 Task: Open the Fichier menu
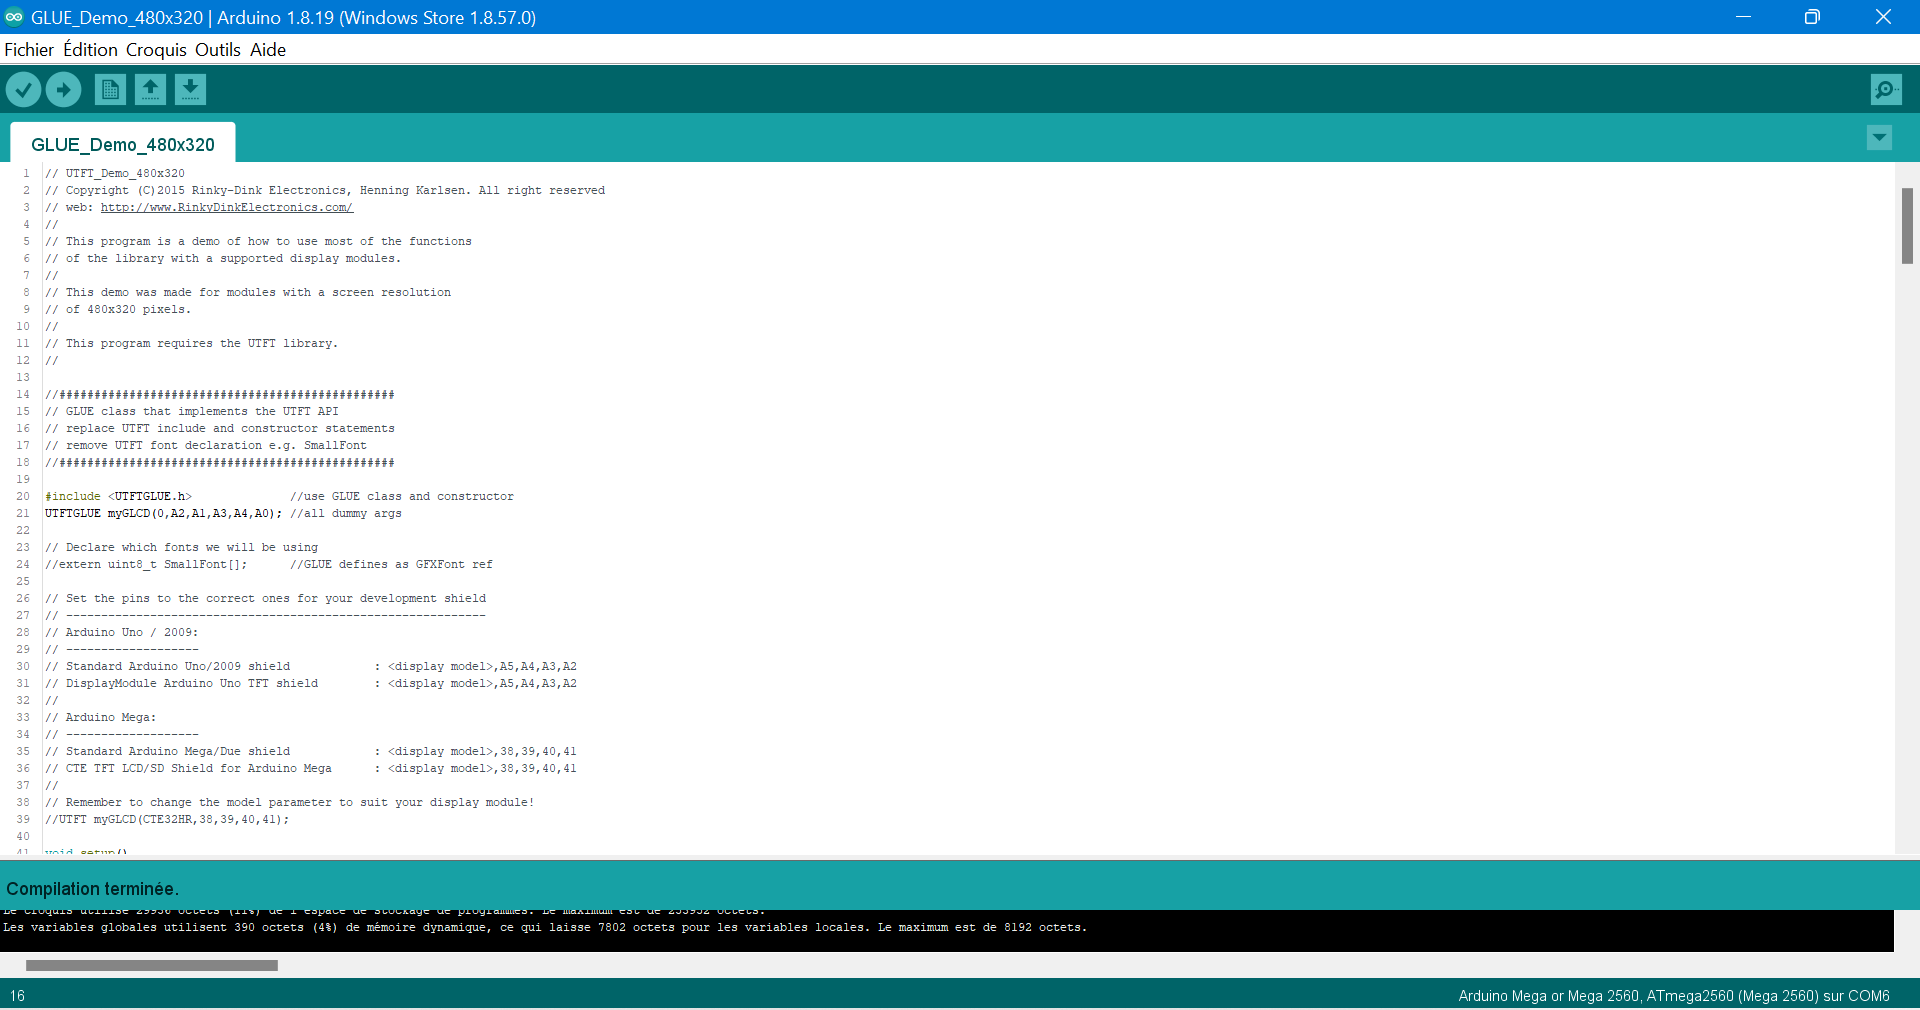point(29,50)
